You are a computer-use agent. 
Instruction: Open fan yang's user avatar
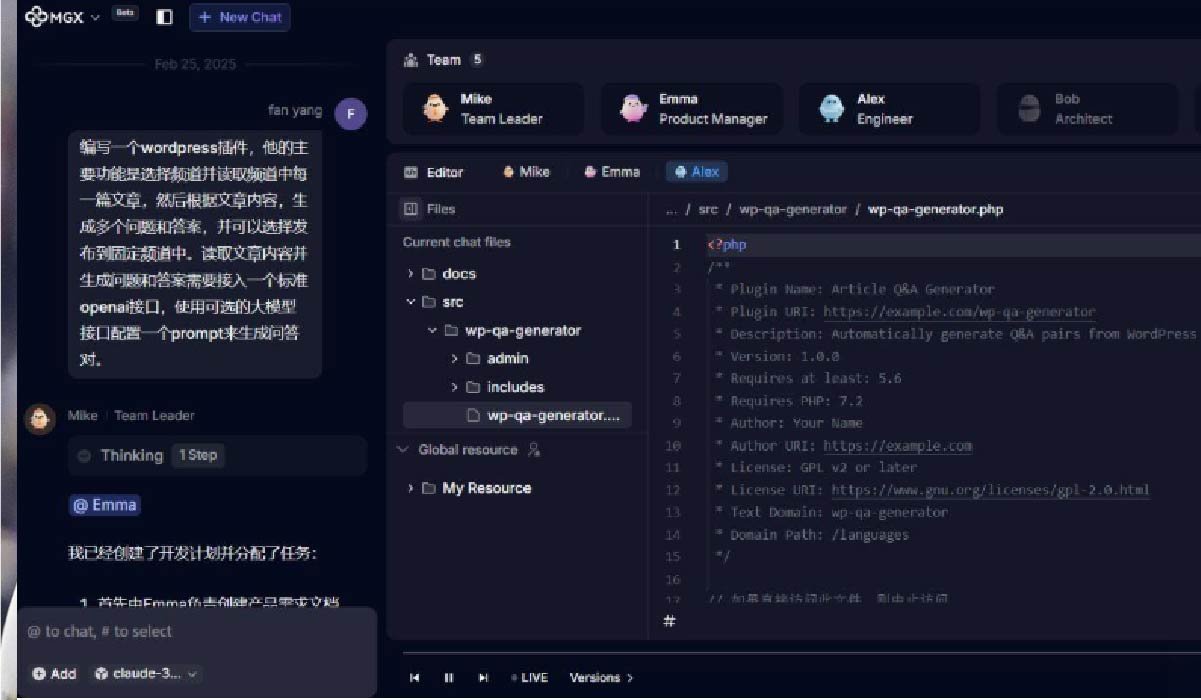pyautogui.click(x=350, y=114)
